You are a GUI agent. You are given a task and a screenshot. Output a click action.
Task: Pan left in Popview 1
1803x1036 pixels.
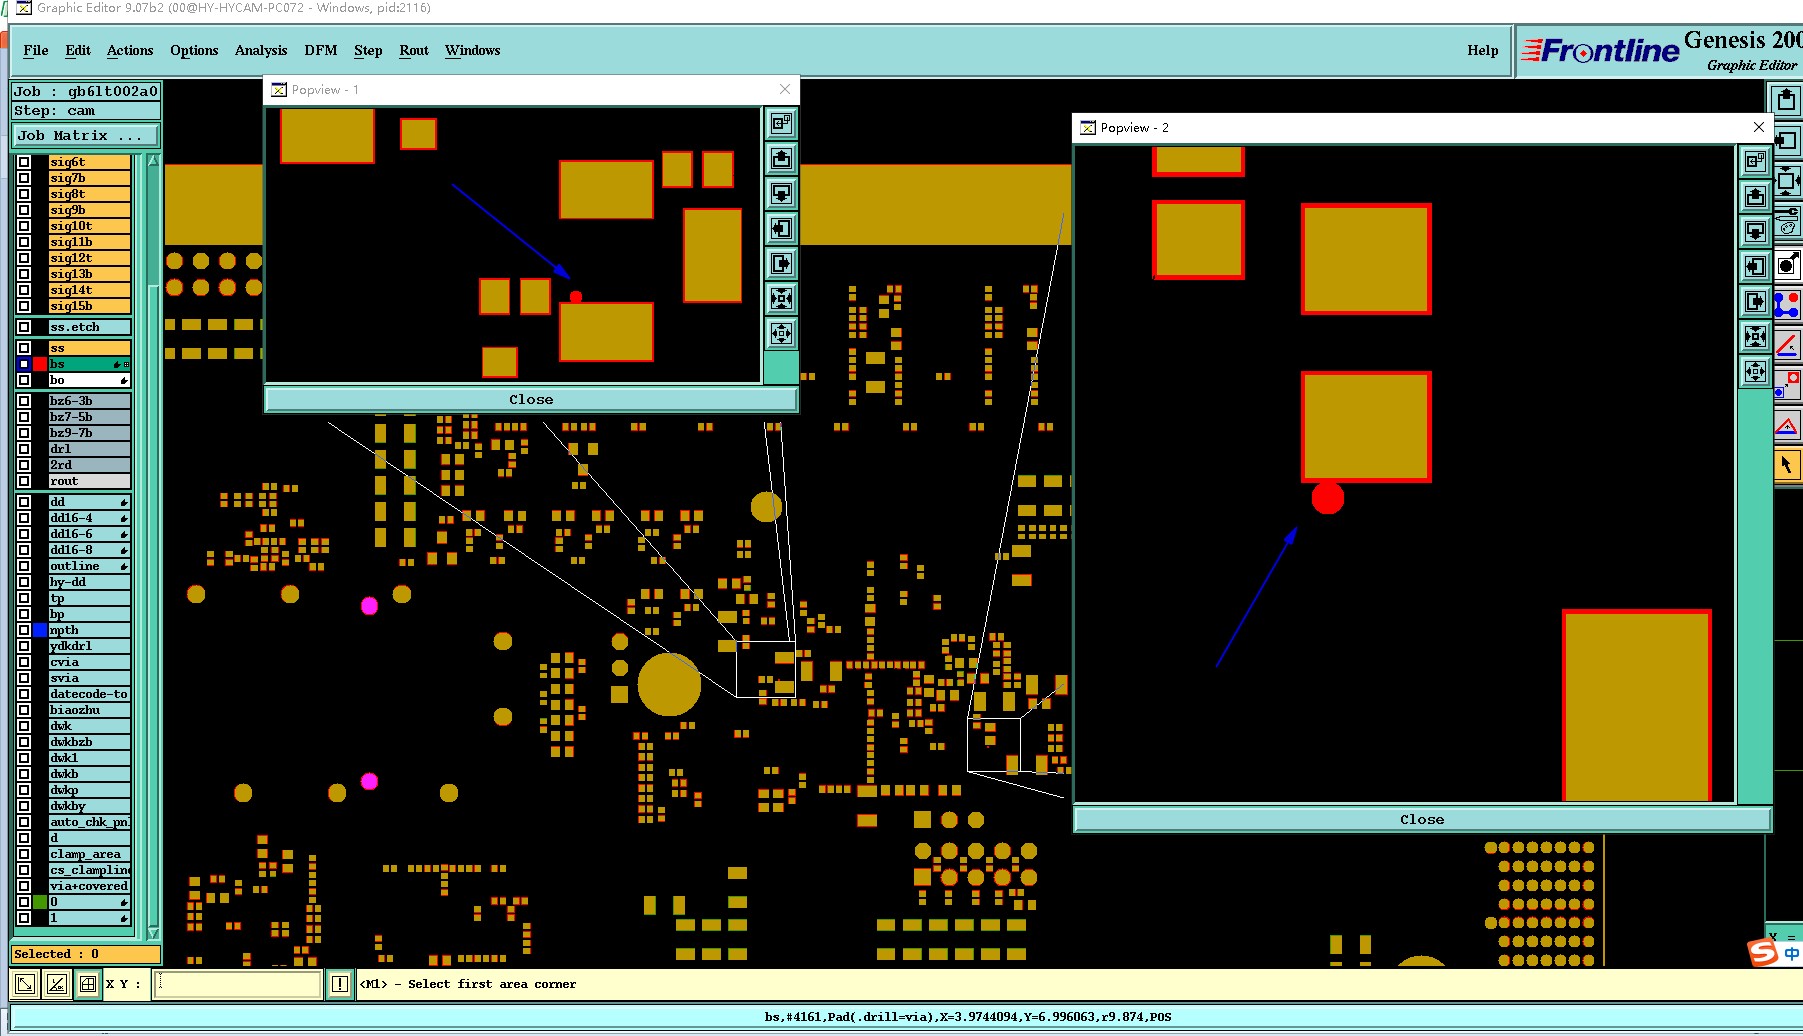click(781, 228)
